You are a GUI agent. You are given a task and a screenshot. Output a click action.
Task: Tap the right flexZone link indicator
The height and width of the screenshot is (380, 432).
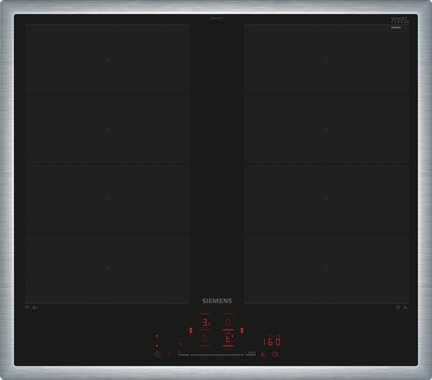tap(242, 330)
